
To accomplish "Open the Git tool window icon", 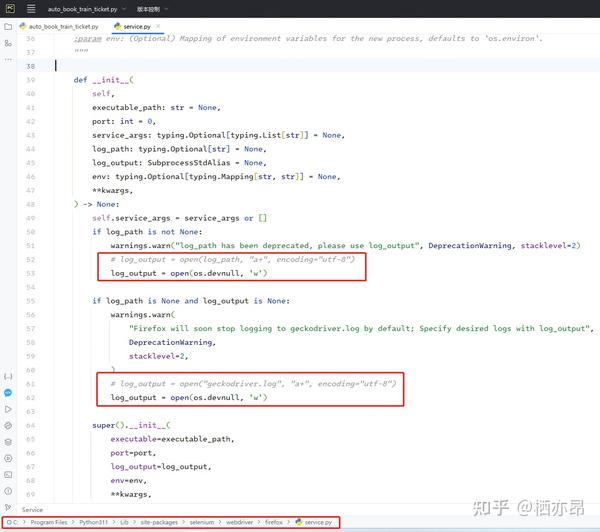I will pyautogui.click(x=8, y=508).
